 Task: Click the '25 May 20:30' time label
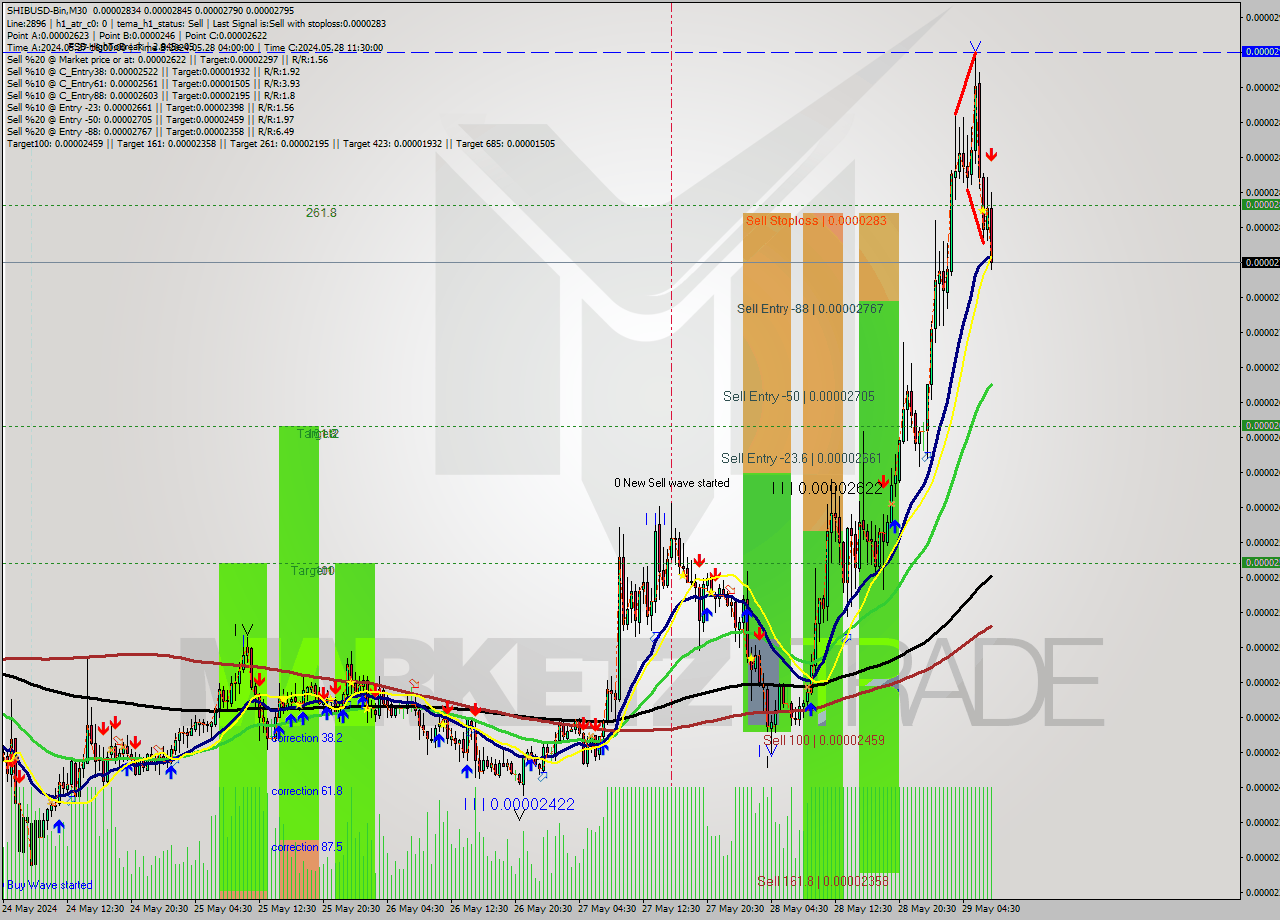(351, 909)
